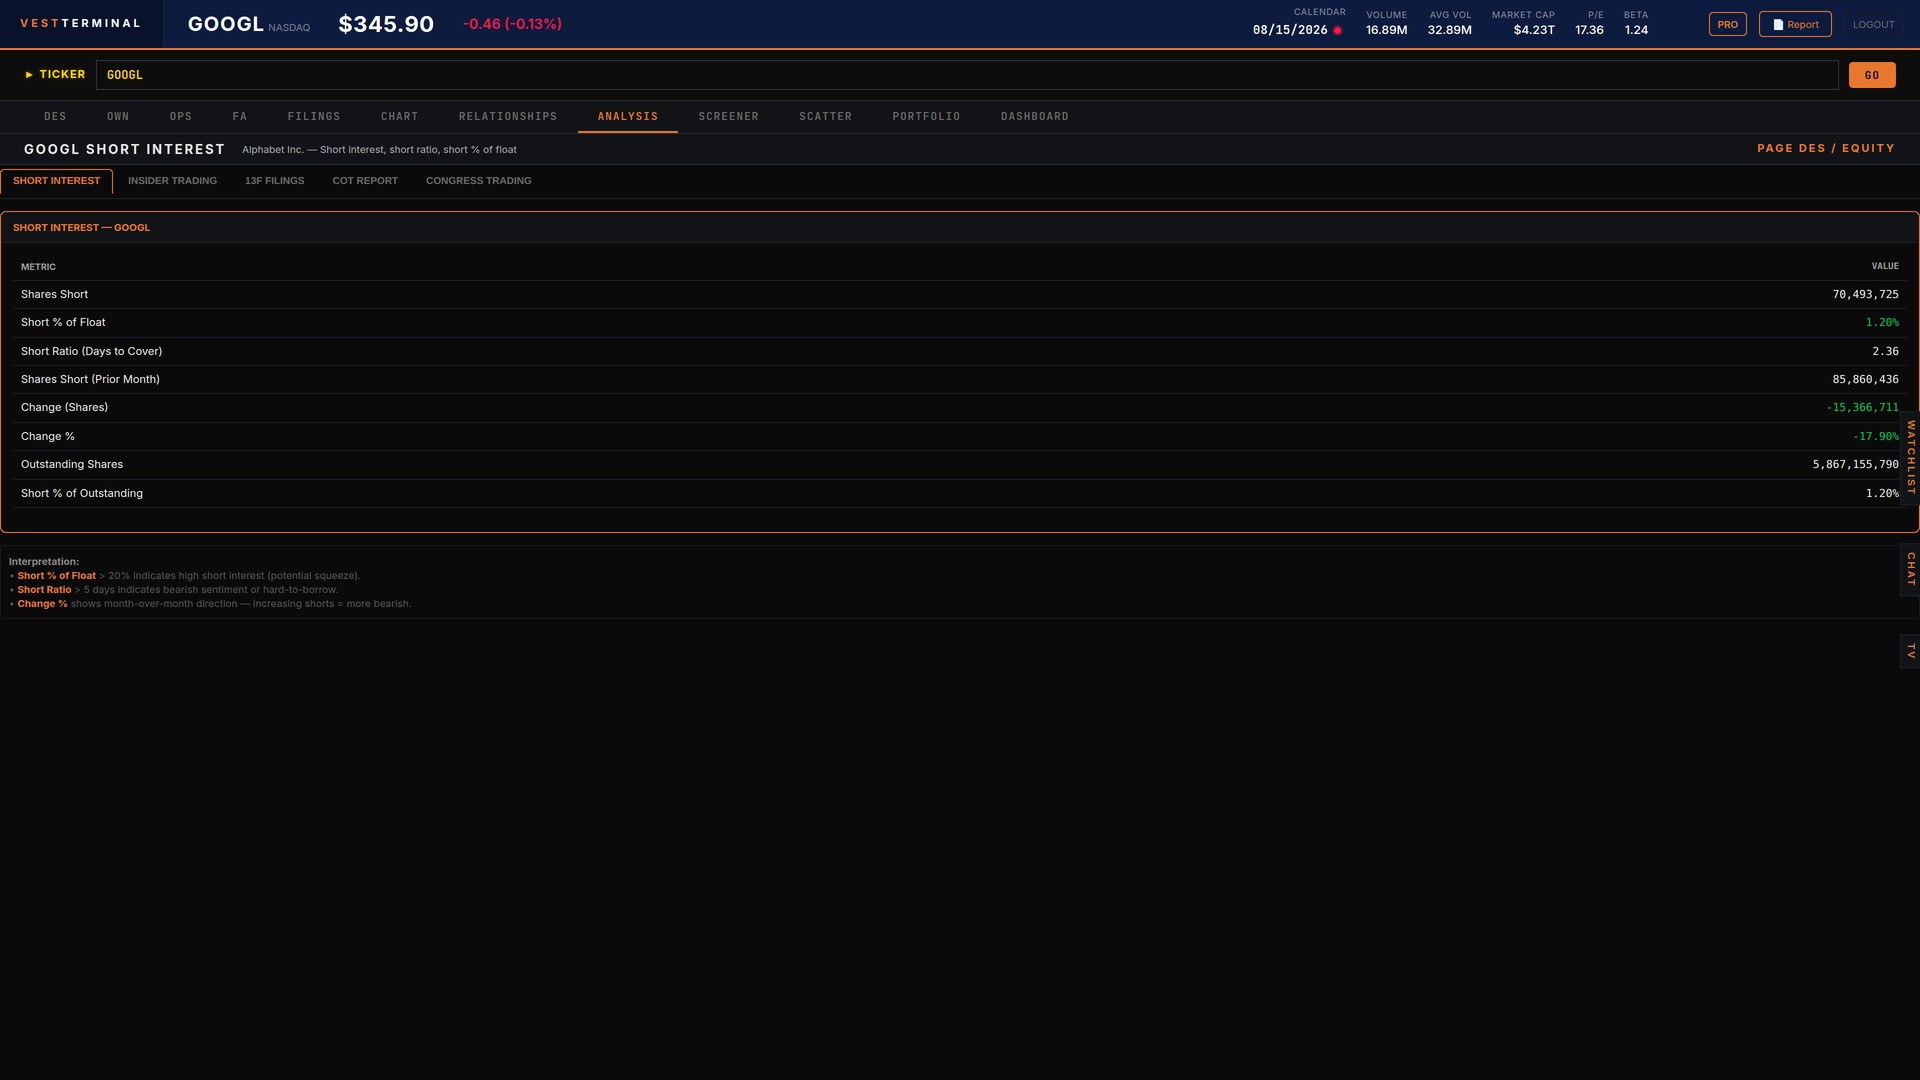This screenshot has width=1920, height=1080.
Task: Go to the RELATIONSHIPS tab
Action: [x=508, y=117]
